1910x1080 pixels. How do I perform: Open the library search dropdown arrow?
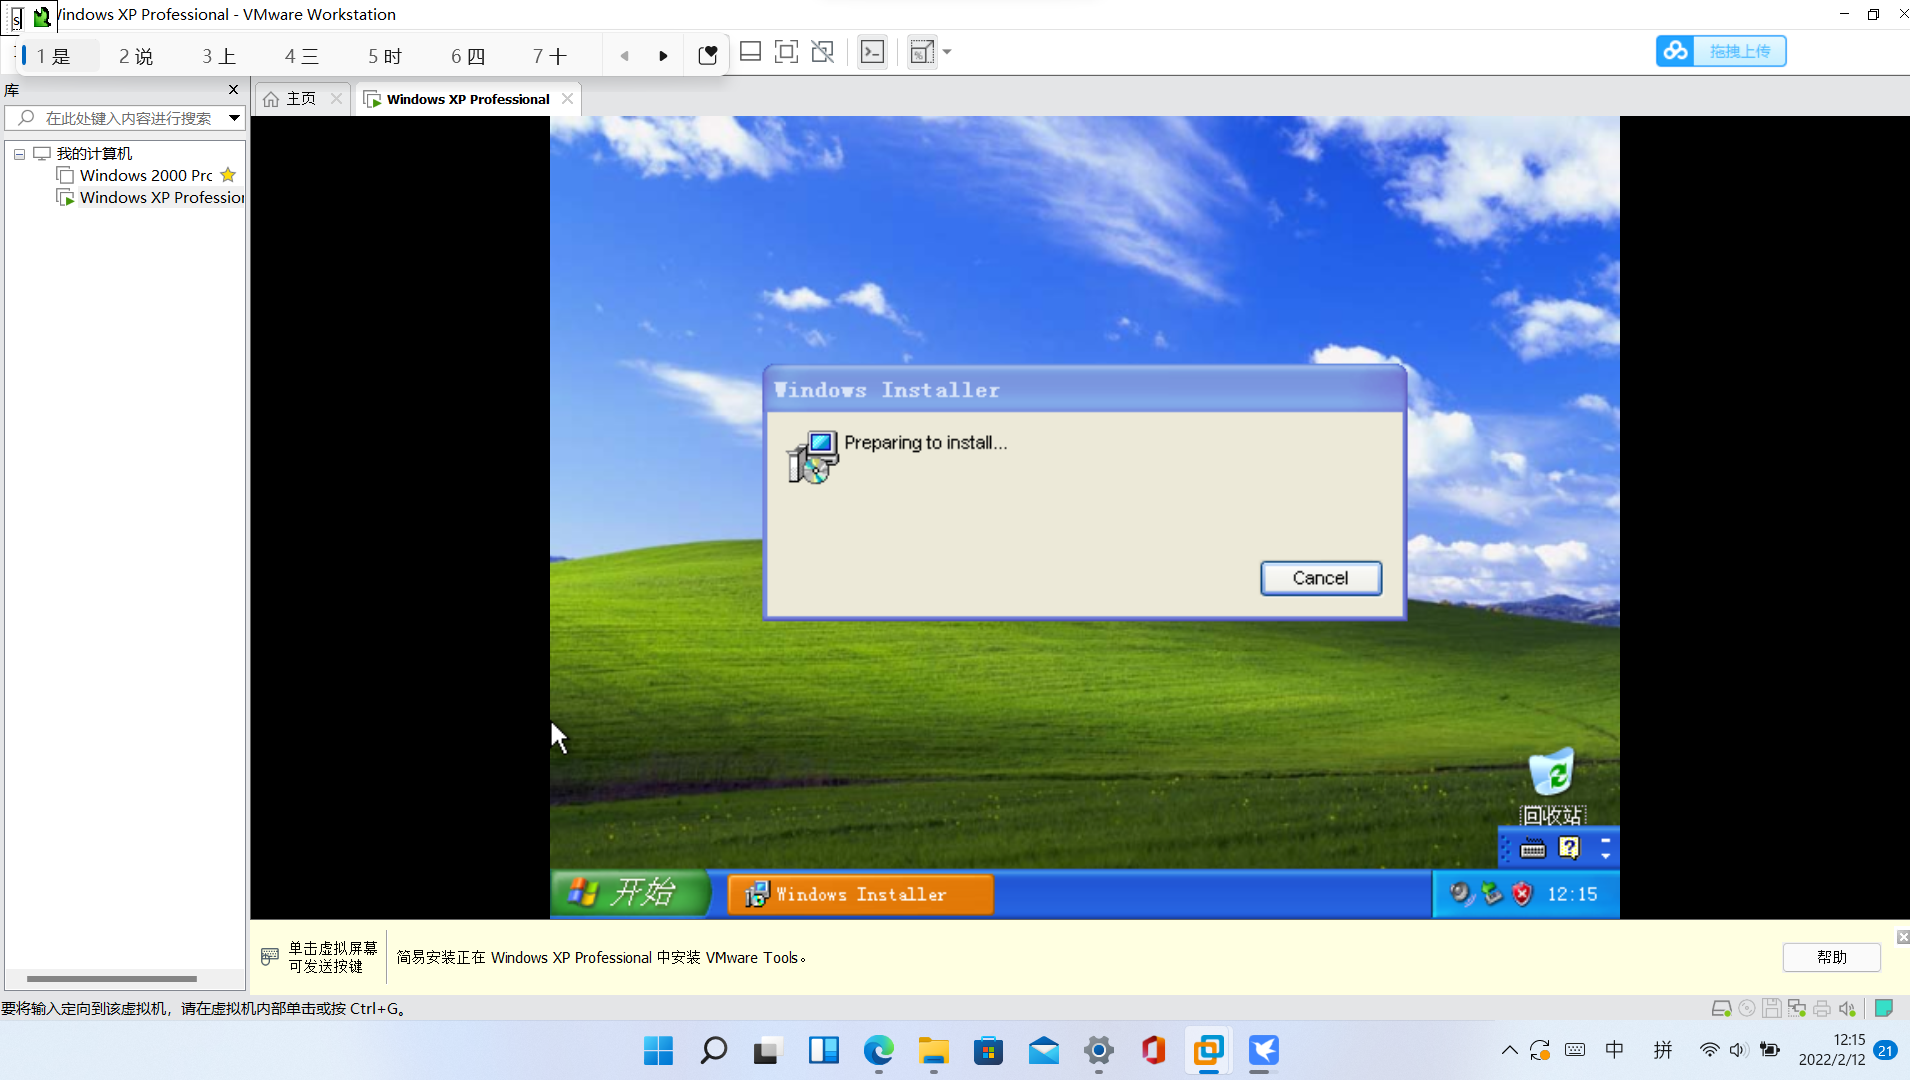tap(234, 118)
